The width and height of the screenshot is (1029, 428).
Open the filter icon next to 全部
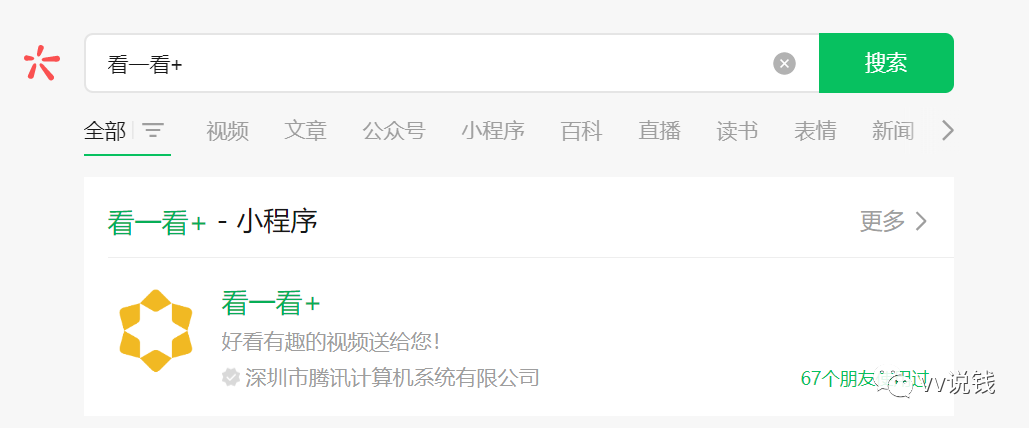153,131
